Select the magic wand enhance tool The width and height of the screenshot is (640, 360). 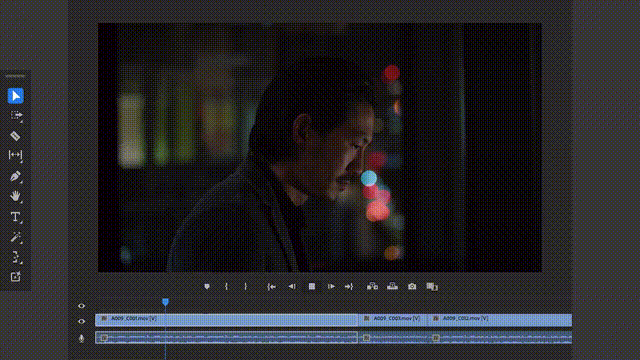coord(16,237)
